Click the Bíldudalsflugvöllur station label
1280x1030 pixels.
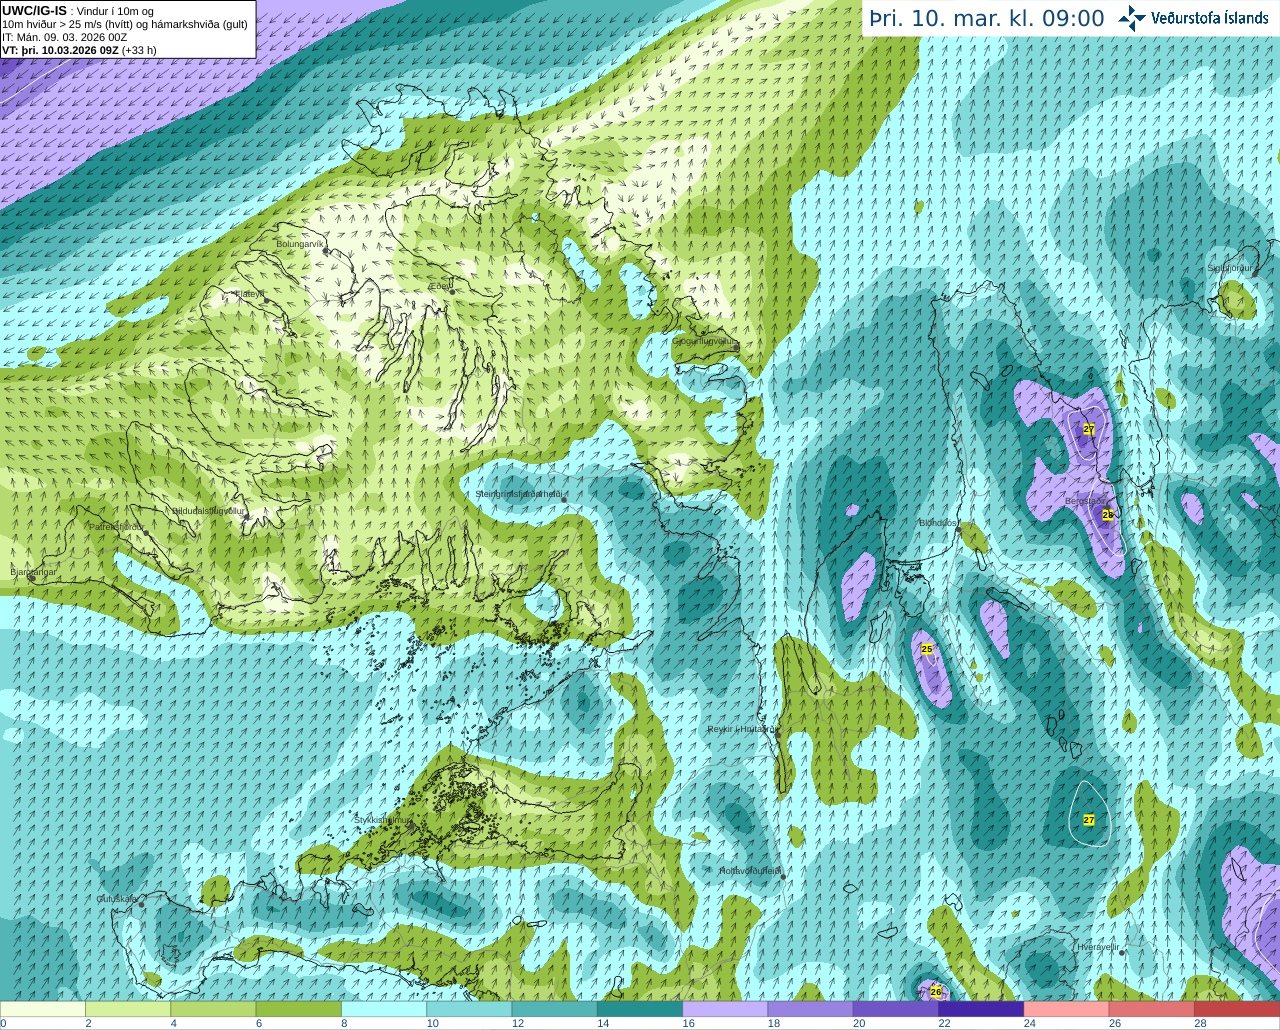click(x=208, y=511)
